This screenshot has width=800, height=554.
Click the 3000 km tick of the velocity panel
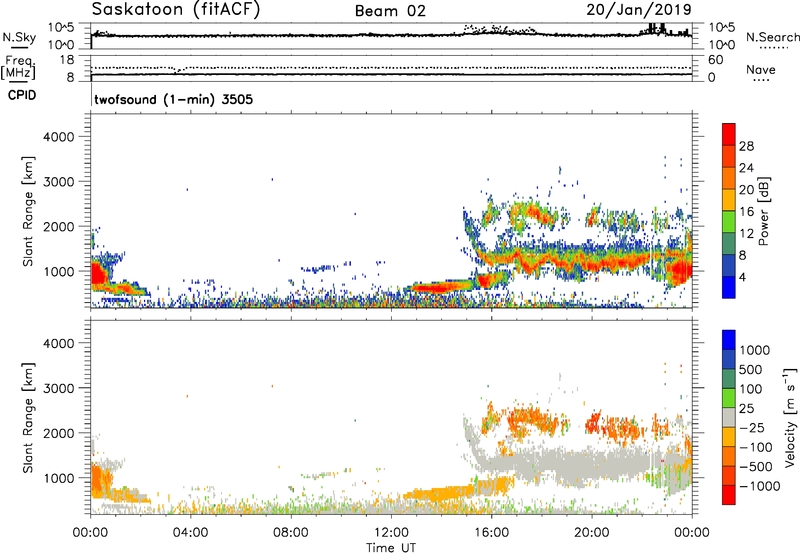[58, 388]
